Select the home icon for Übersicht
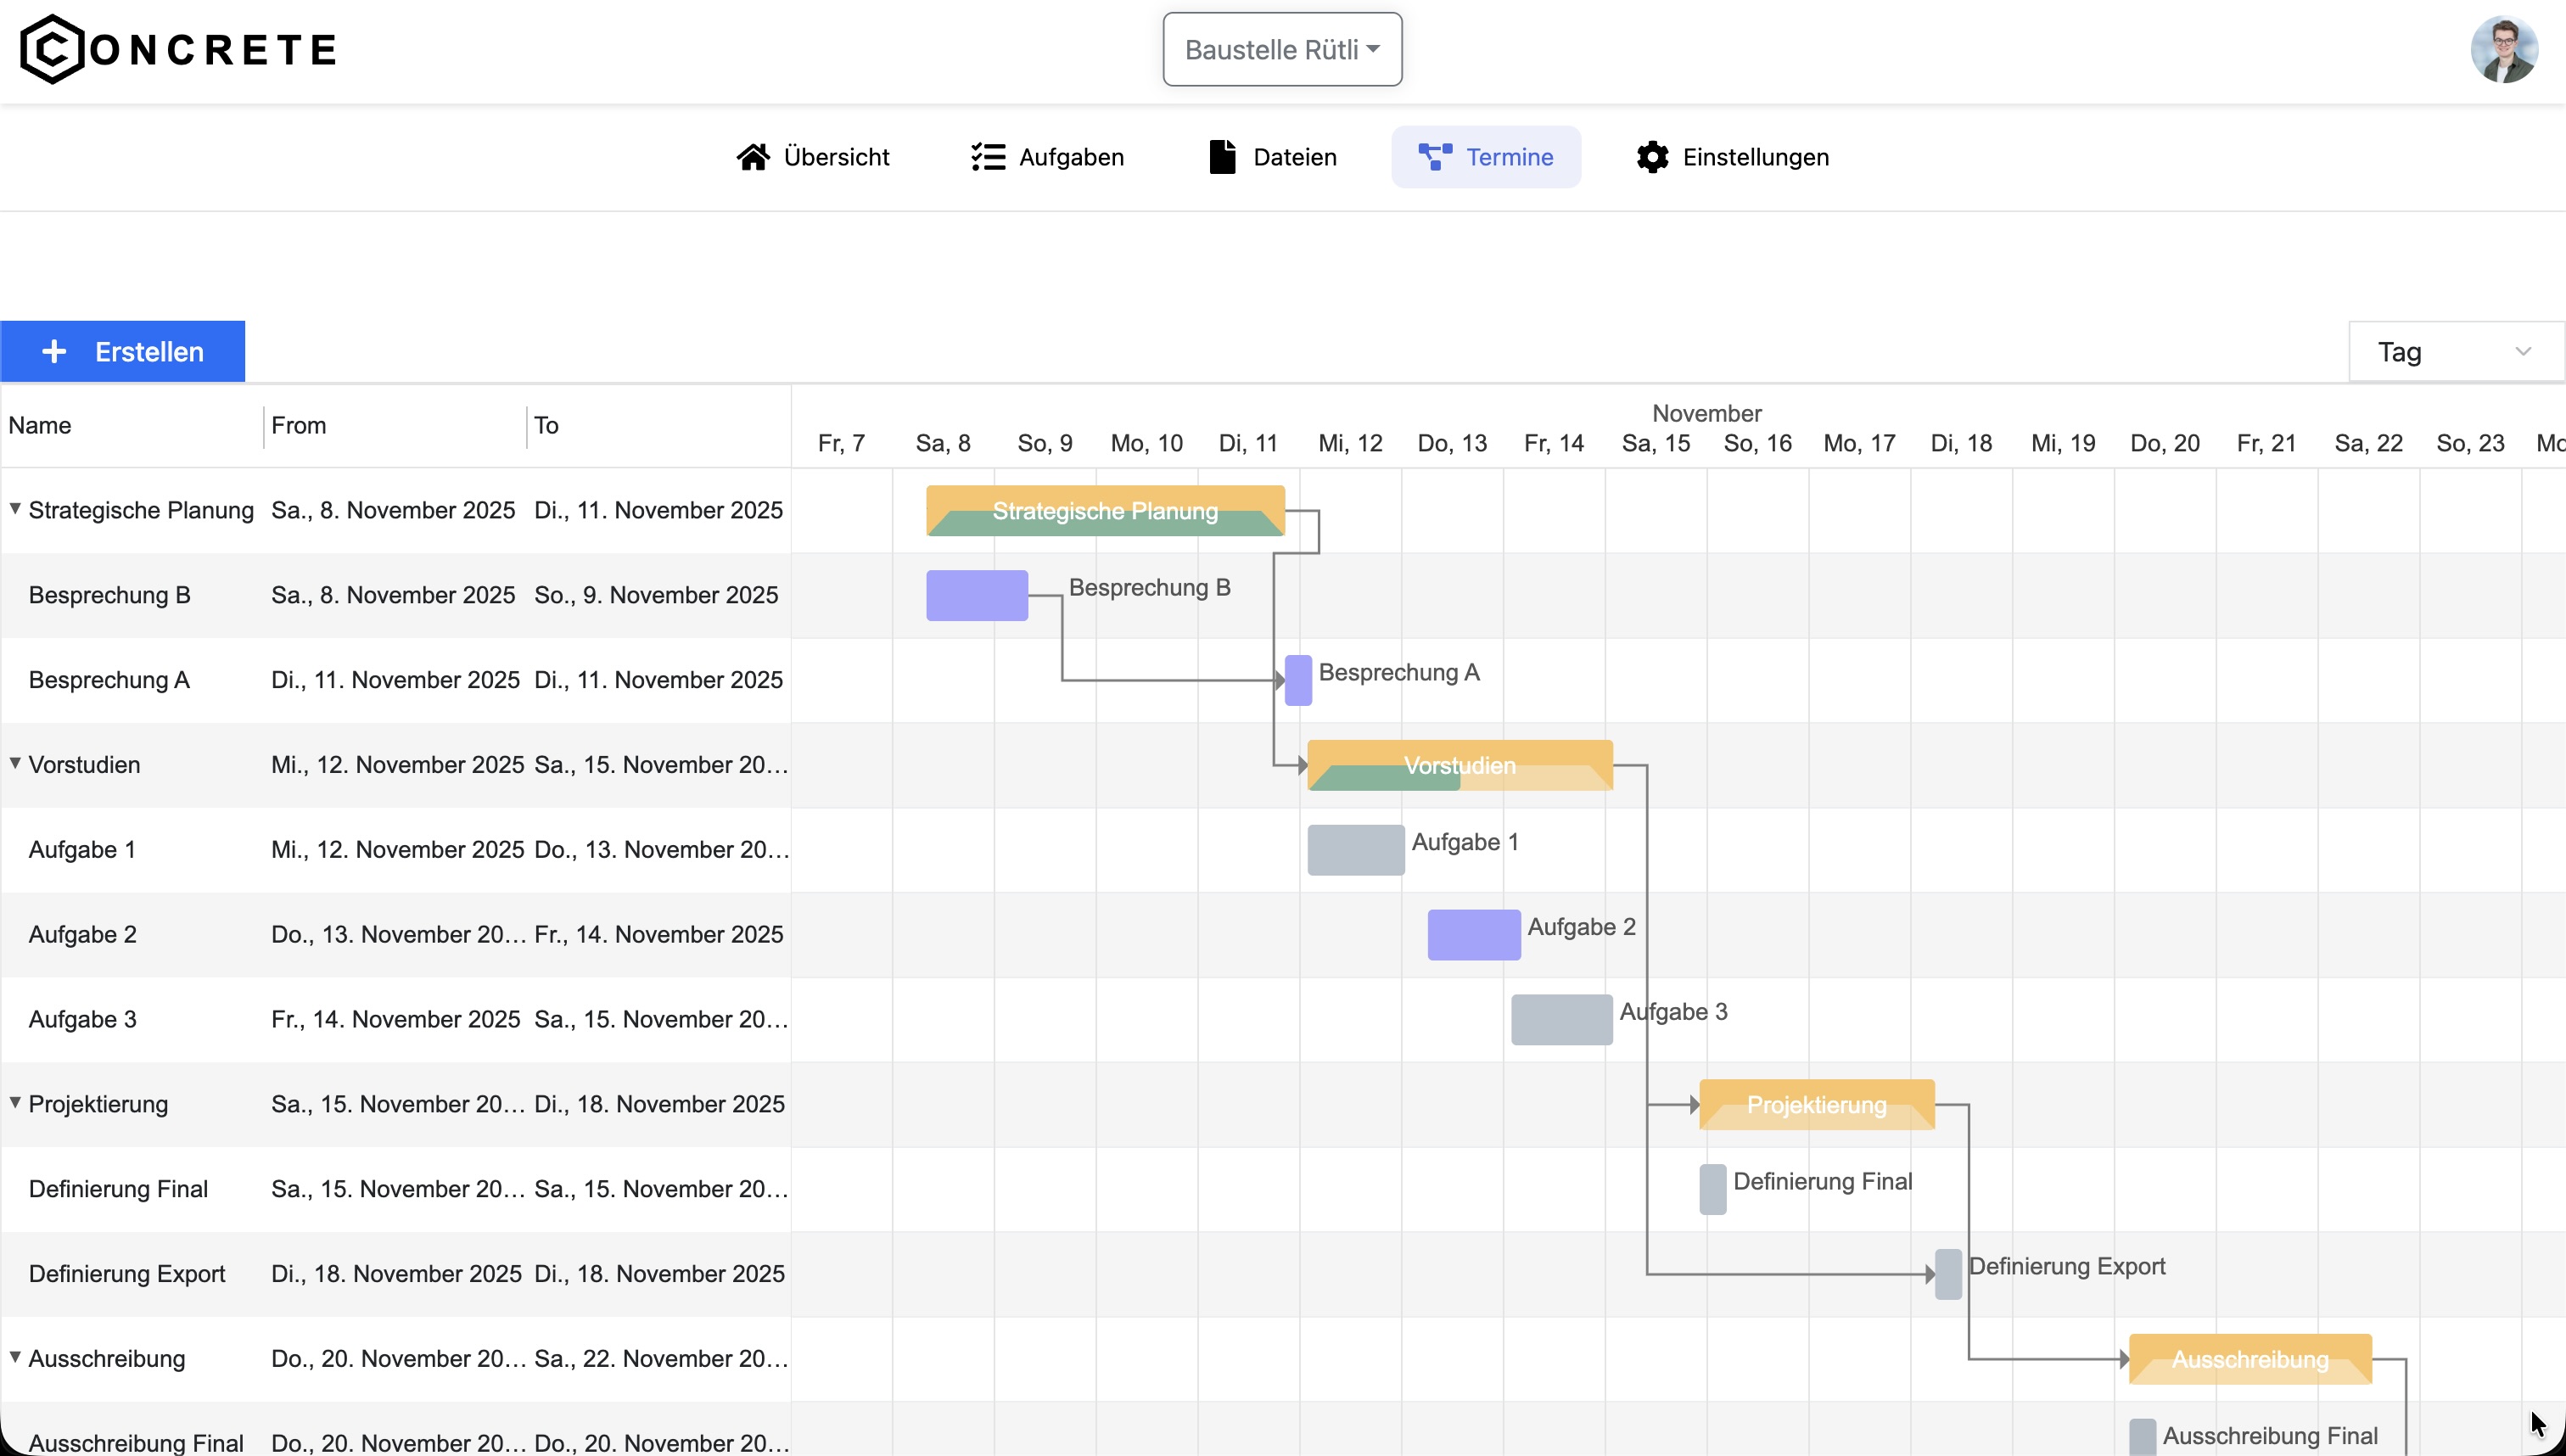The width and height of the screenshot is (2566, 1456). click(753, 157)
